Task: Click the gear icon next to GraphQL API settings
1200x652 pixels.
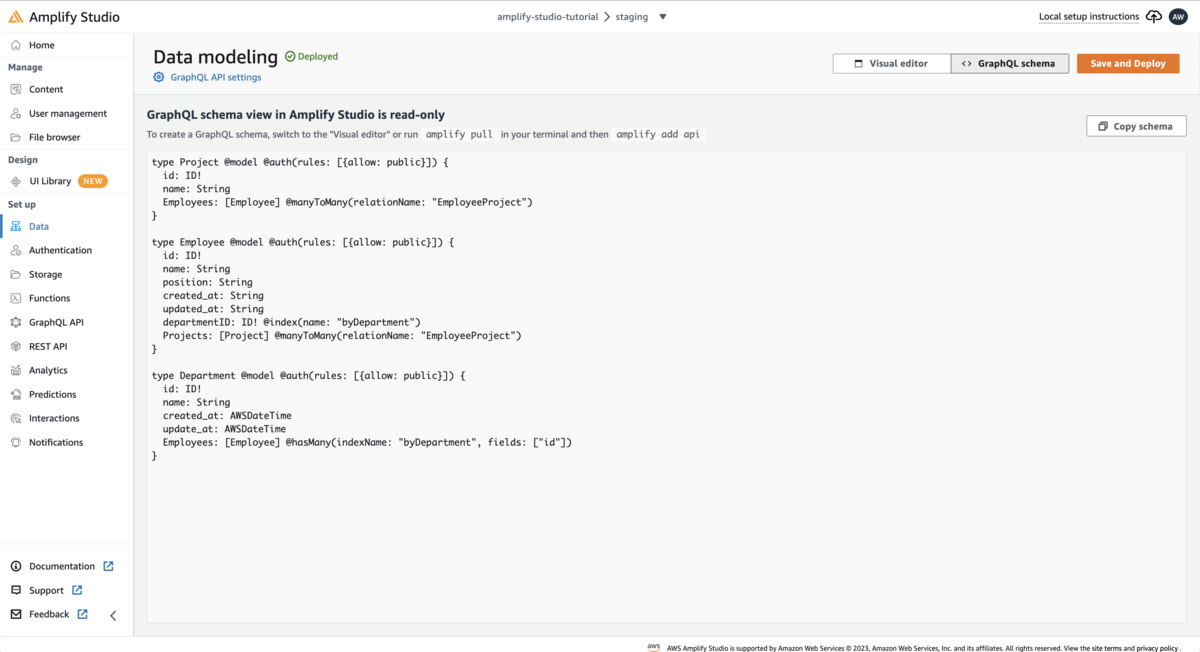Action: tap(159, 77)
